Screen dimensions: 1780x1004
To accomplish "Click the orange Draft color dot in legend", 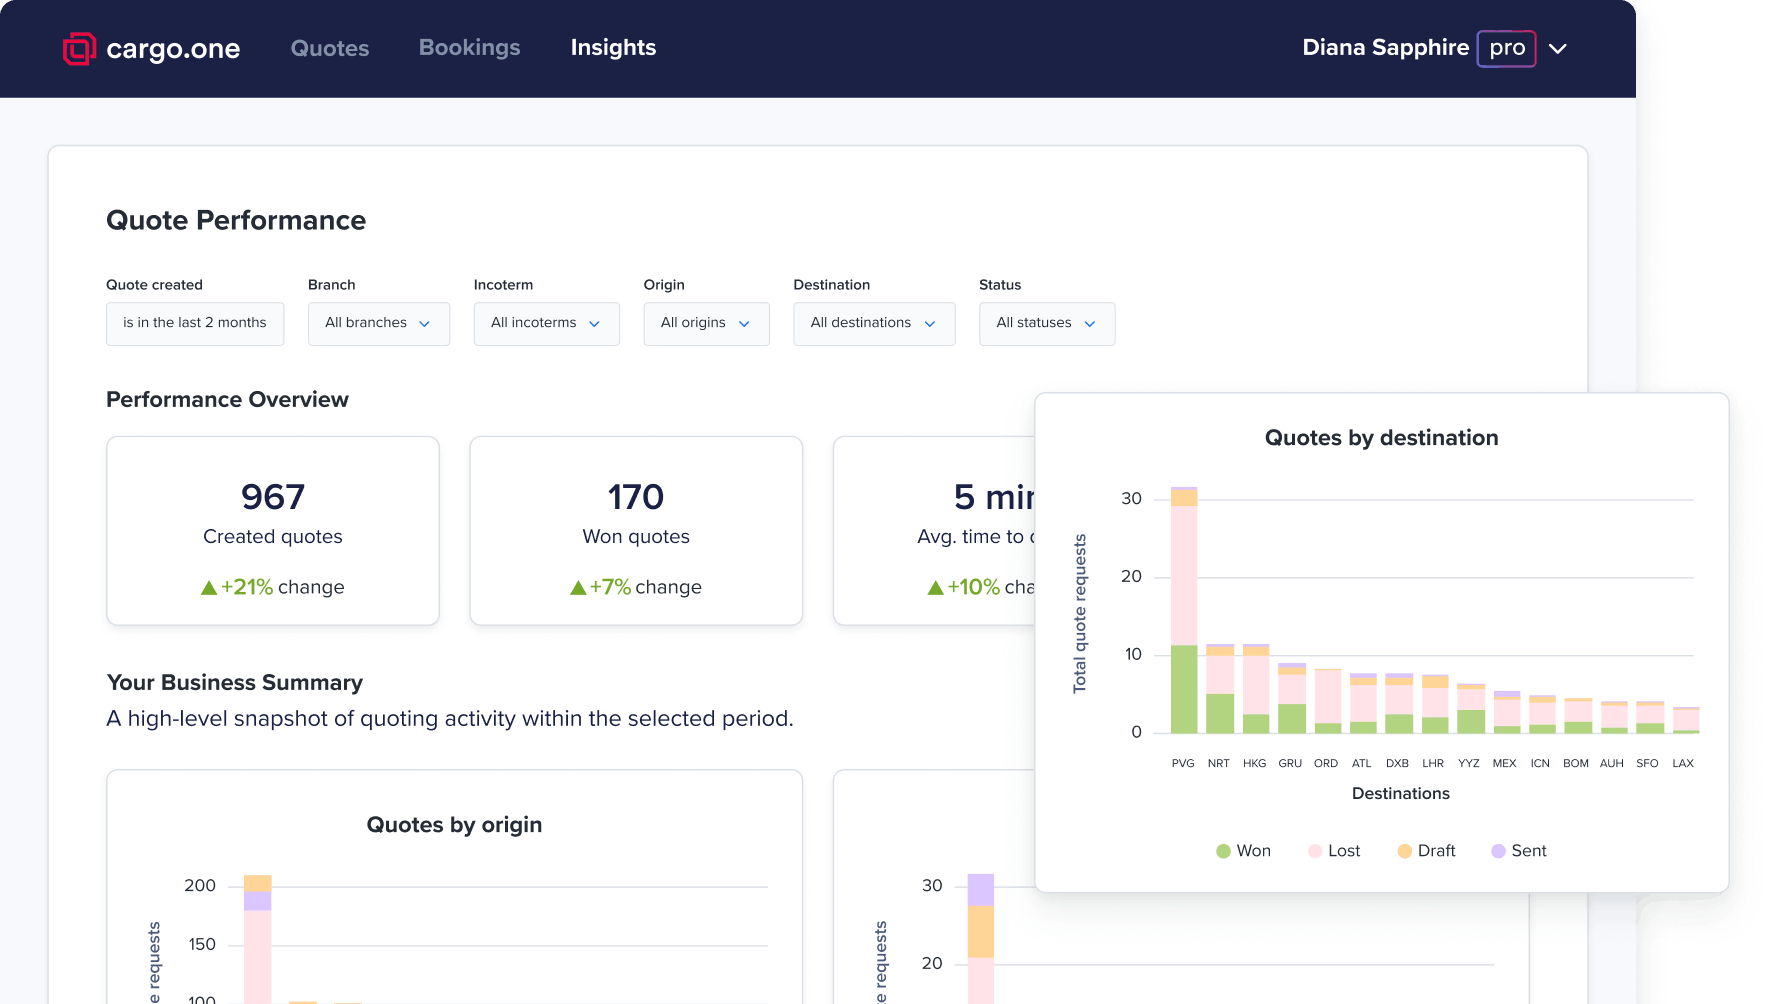I will pos(1404,851).
